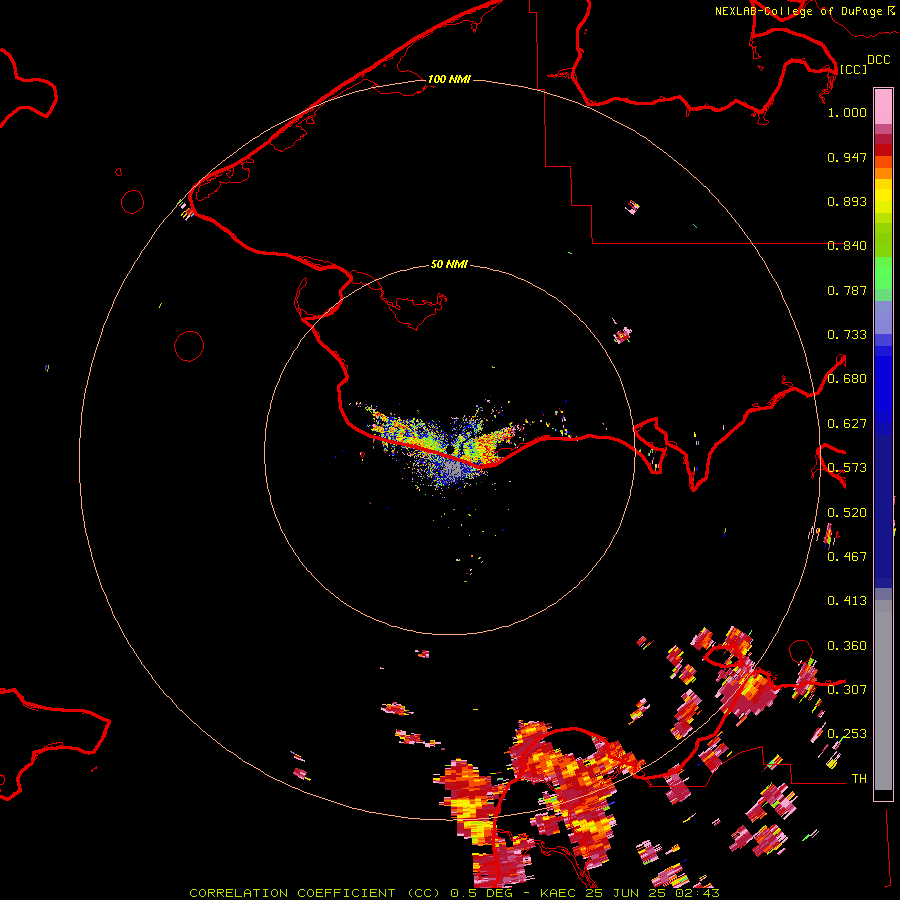Pick the light pink segment of the color bar
Viewport: 900px width, 900px height.
pos(883,107)
